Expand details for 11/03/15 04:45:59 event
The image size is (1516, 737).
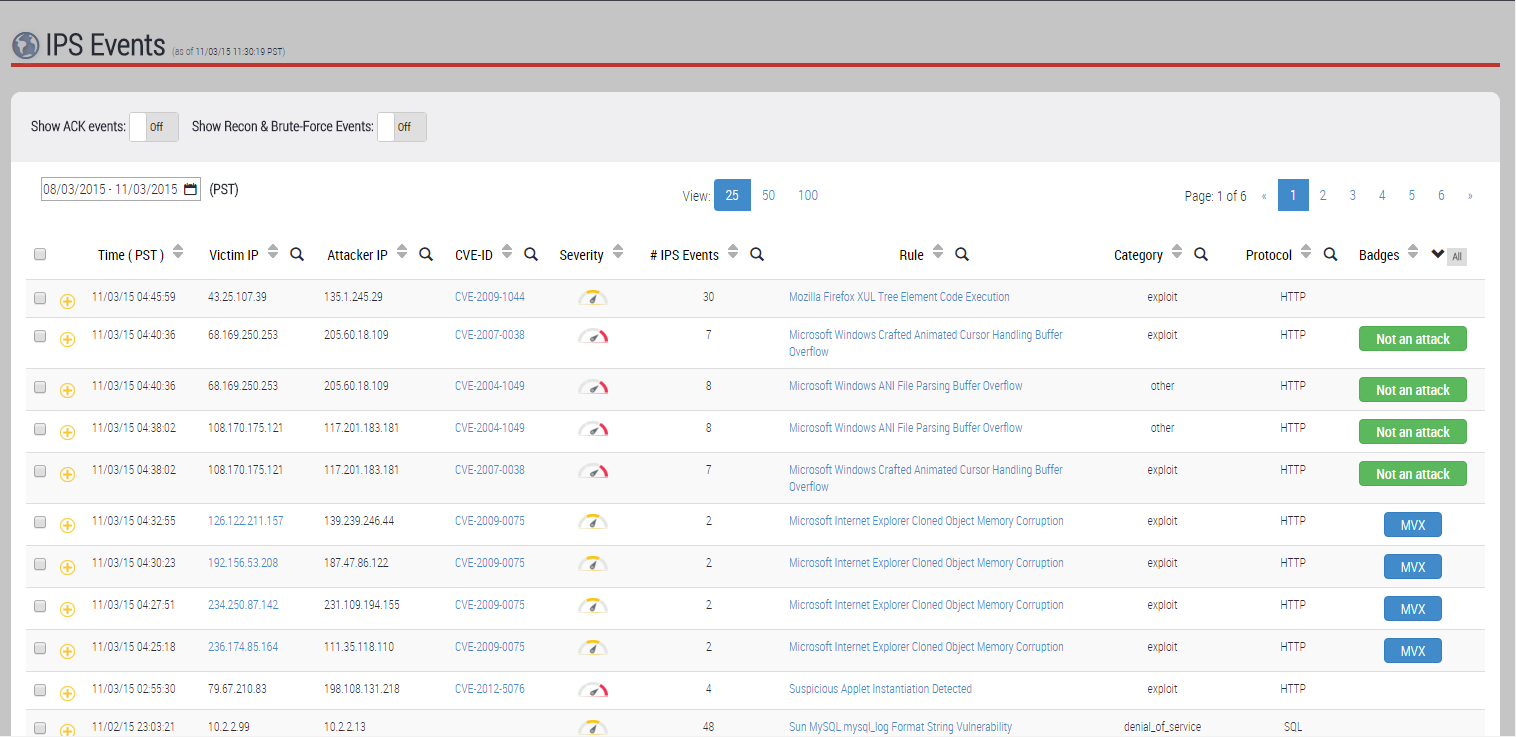click(68, 301)
